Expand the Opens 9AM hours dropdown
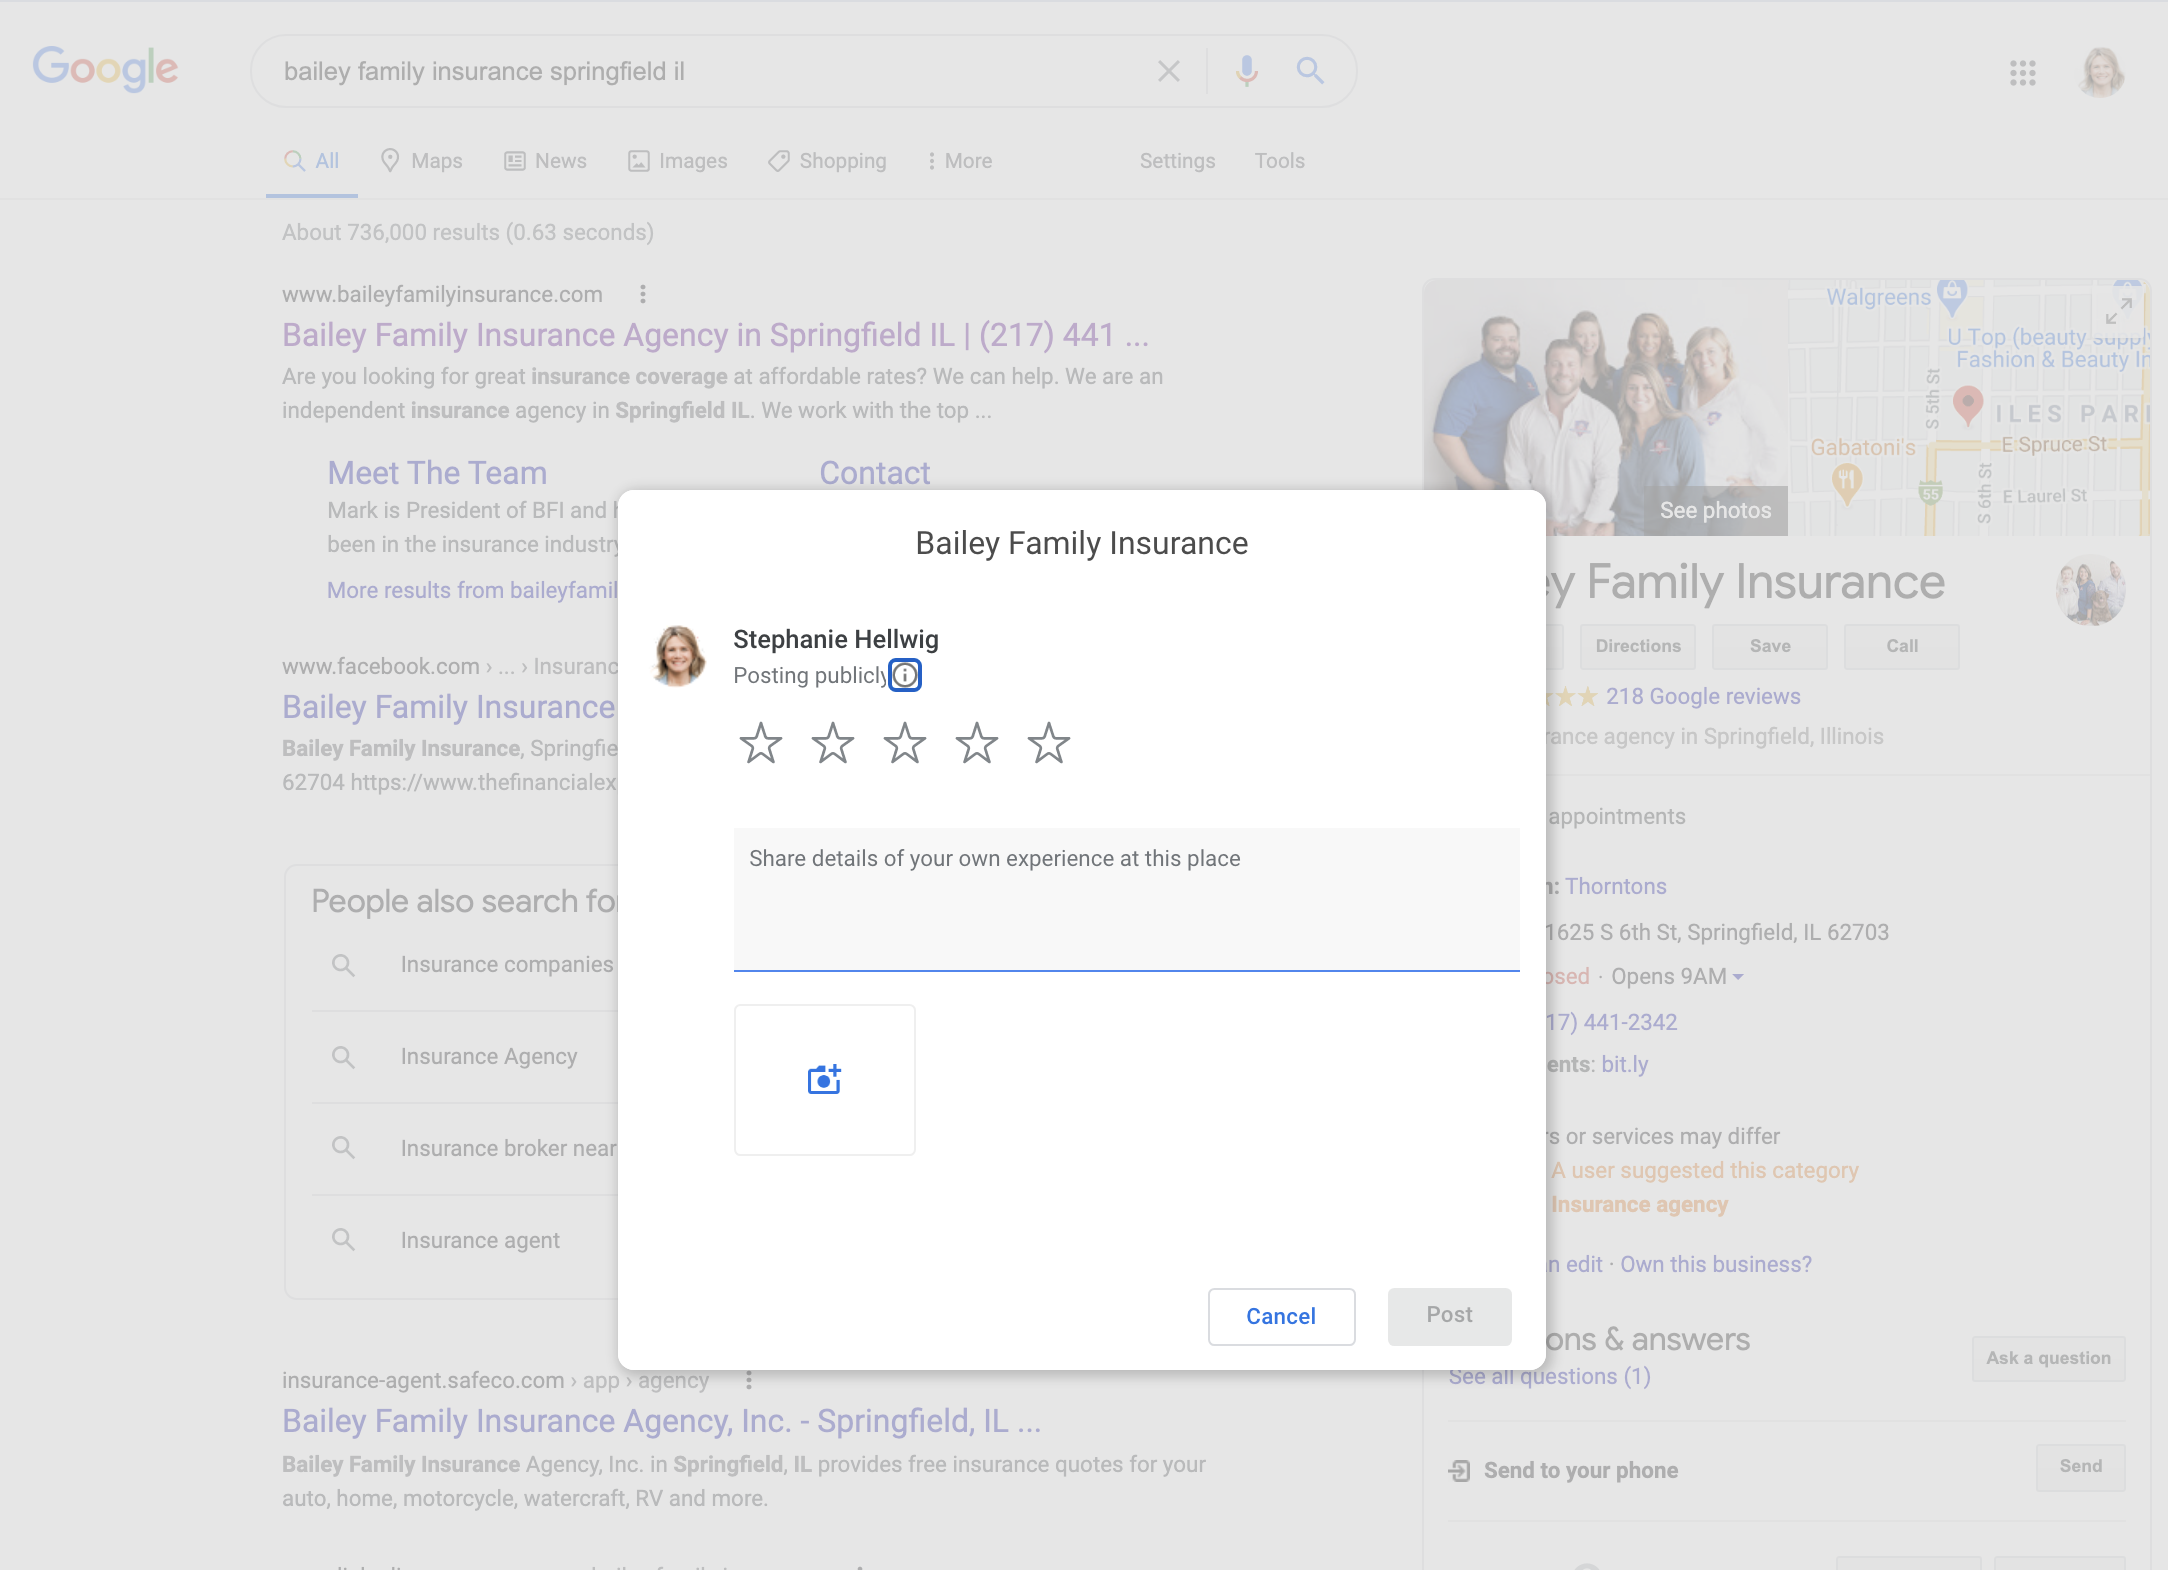The image size is (2168, 1570). [1738, 977]
